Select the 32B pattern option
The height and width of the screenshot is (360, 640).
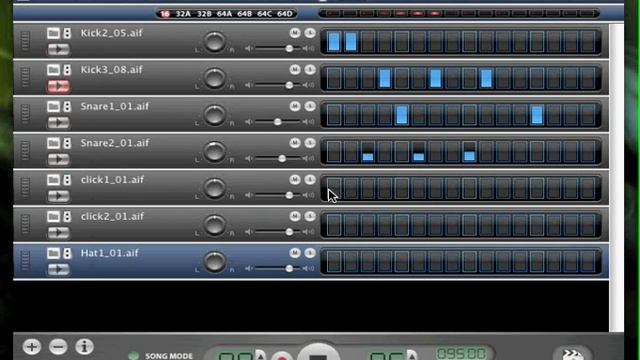point(204,14)
